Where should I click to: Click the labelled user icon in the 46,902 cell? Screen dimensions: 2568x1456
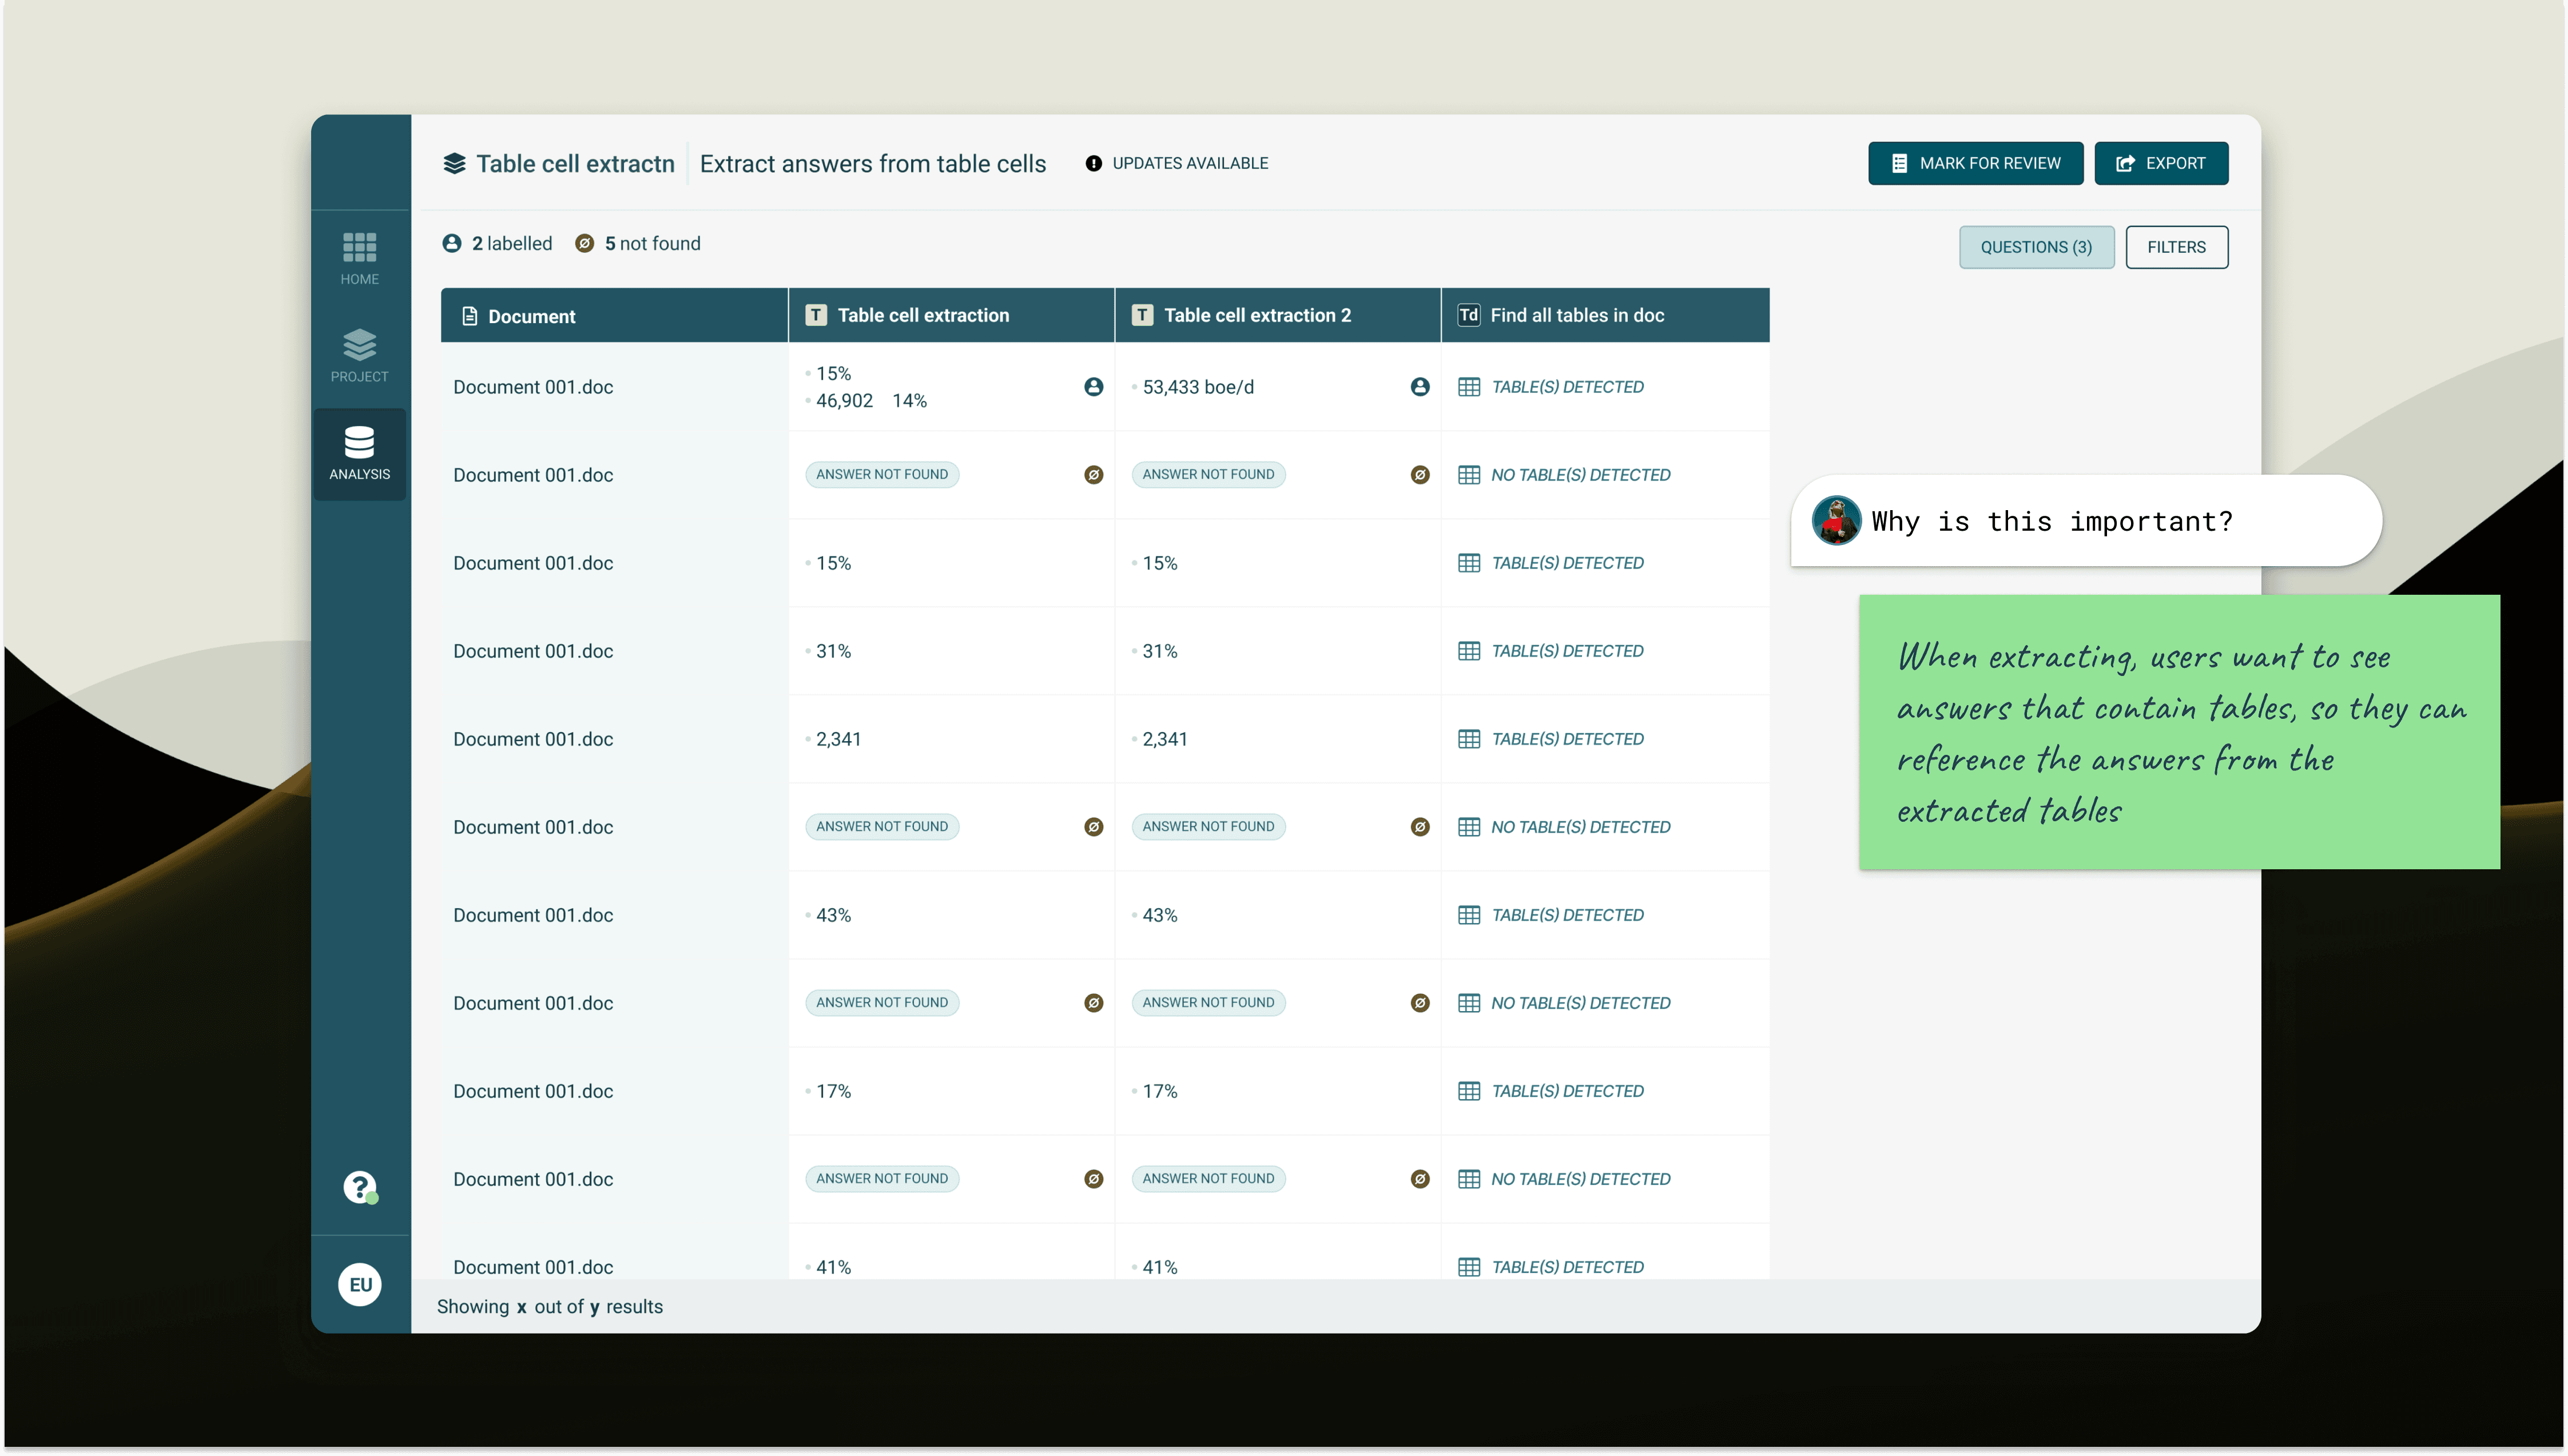coord(1093,387)
